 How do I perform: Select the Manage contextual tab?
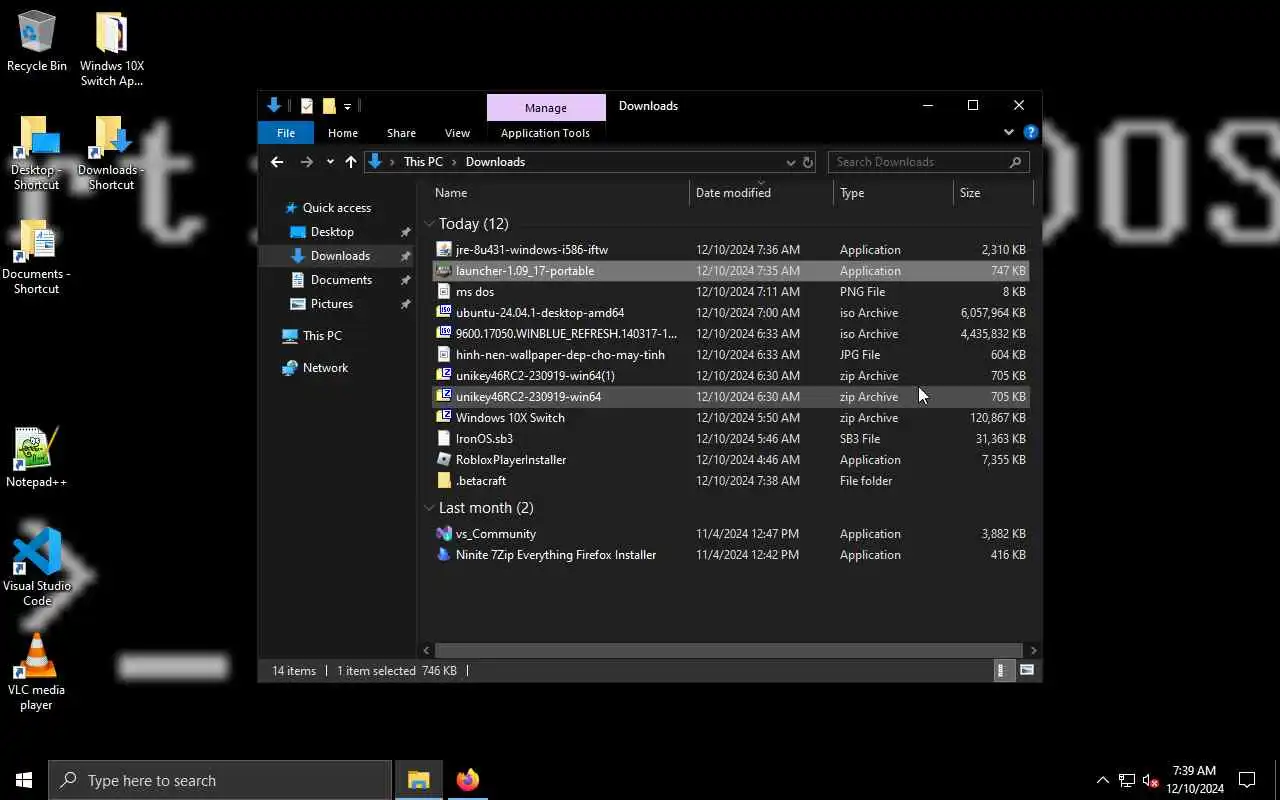pos(546,107)
